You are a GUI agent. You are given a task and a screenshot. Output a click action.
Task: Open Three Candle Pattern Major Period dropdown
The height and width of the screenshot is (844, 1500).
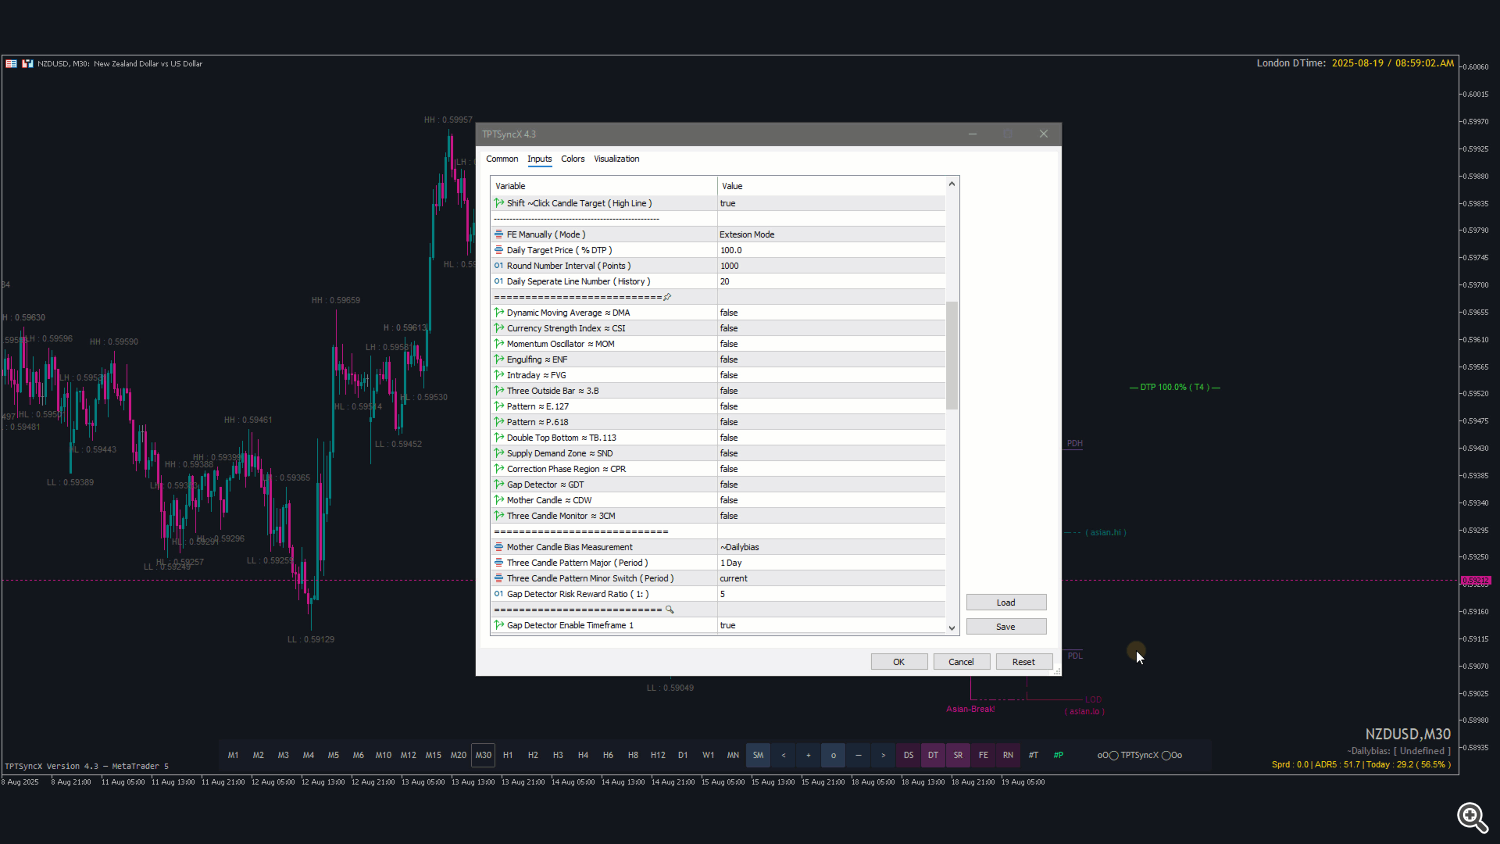click(830, 563)
